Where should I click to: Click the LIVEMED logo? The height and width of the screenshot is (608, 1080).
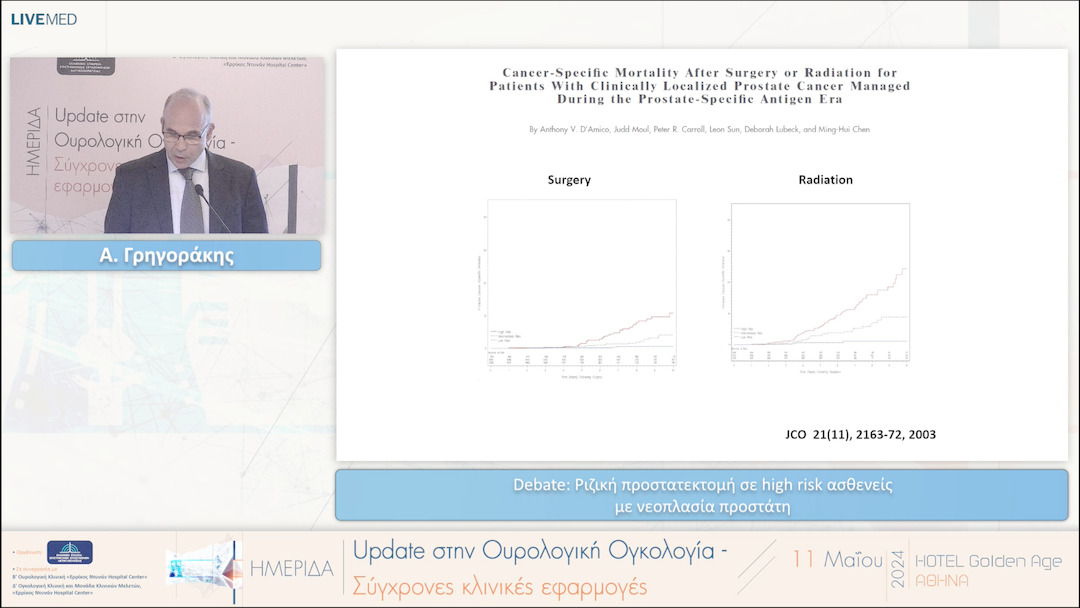pos(43,17)
